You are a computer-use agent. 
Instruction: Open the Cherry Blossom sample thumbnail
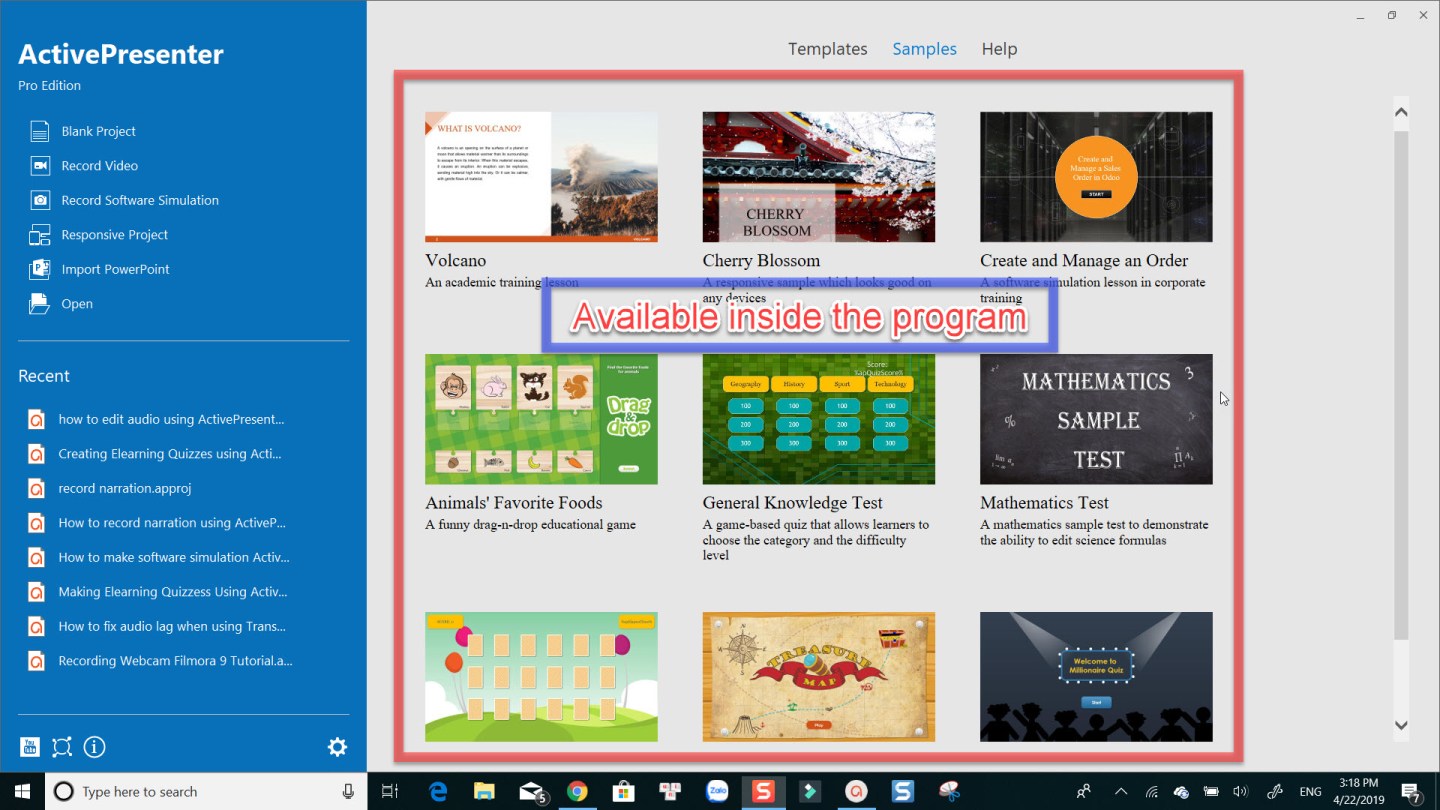(x=818, y=177)
